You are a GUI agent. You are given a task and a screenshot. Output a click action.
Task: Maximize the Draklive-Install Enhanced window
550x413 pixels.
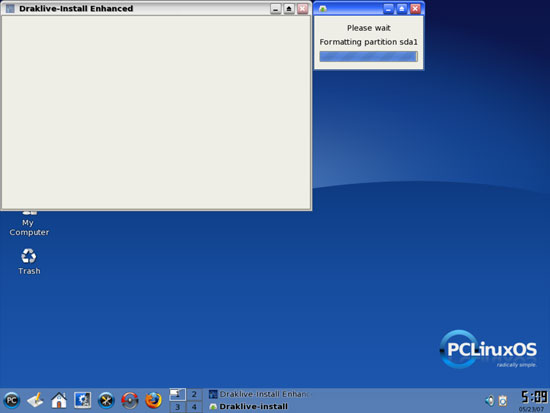click(289, 9)
